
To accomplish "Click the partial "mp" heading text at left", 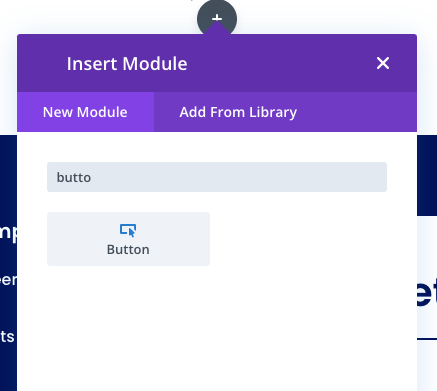I will pos(8,232).
